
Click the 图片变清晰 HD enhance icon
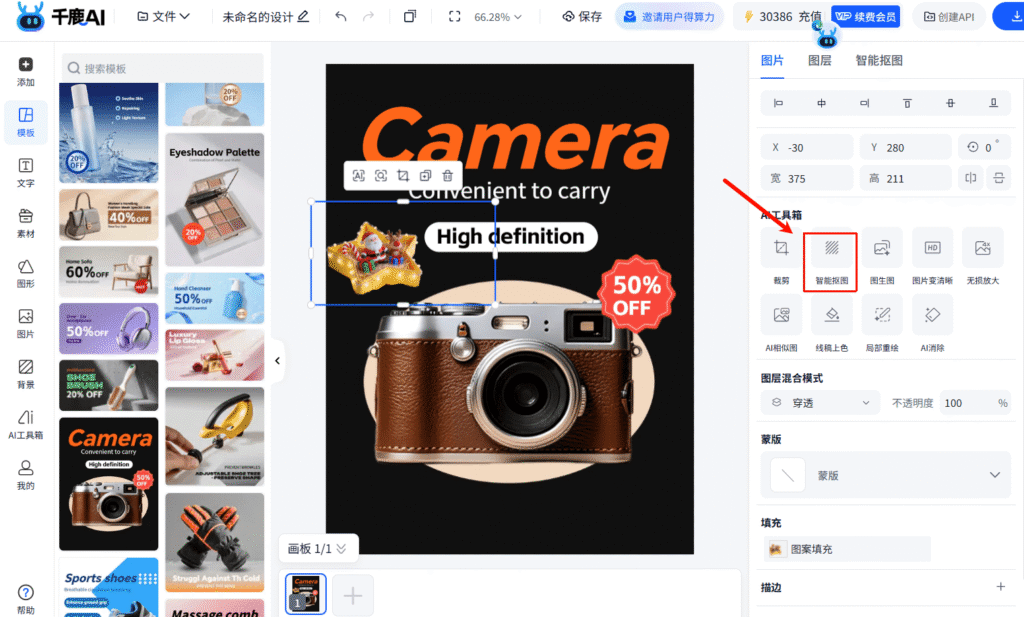click(x=932, y=249)
